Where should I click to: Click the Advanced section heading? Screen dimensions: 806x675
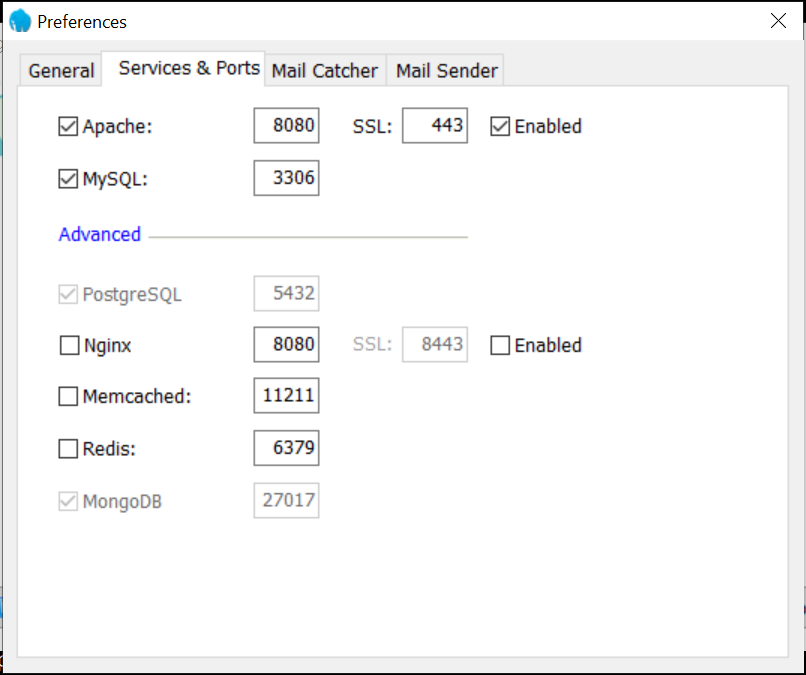click(100, 234)
